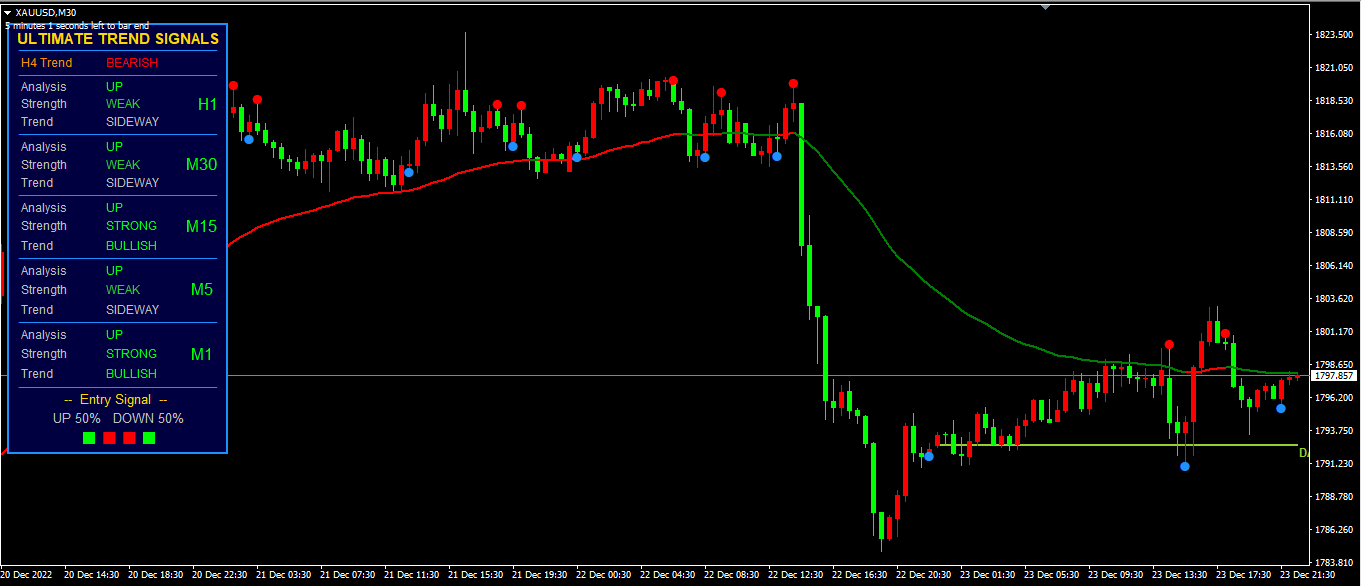
Task: Open the XAUUSD,M30 chart dropdown arrow
Action: coord(8,12)
